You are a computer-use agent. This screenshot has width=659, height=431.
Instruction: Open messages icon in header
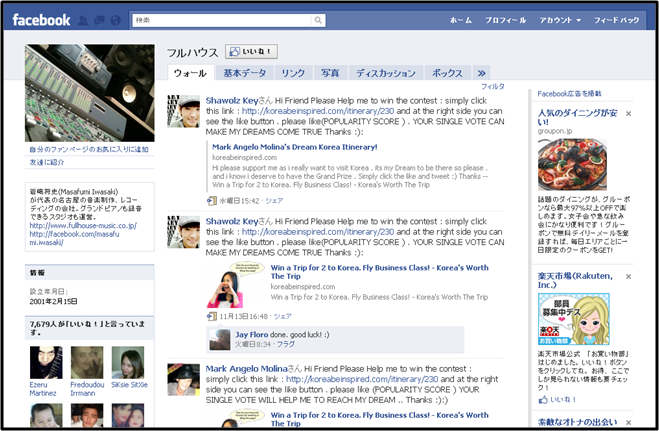pos(99,20)
